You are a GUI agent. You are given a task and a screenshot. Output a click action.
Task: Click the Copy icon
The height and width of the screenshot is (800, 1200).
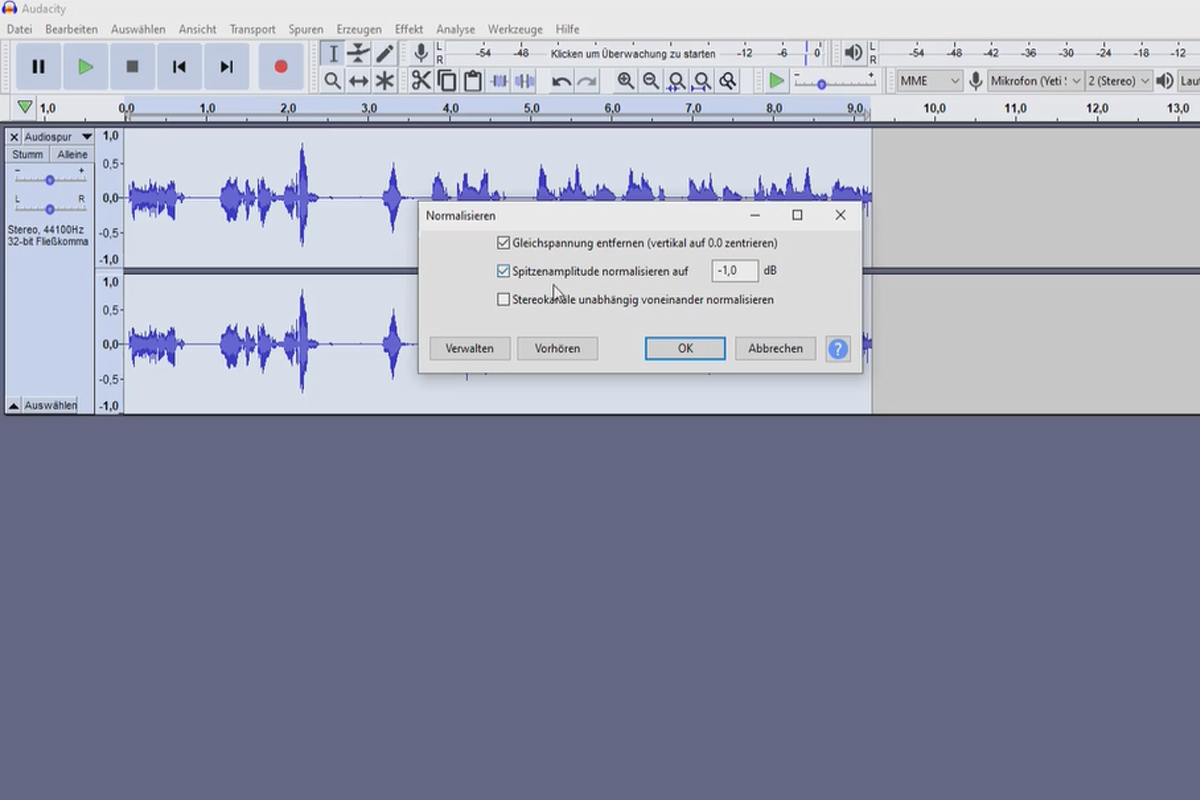447,81
